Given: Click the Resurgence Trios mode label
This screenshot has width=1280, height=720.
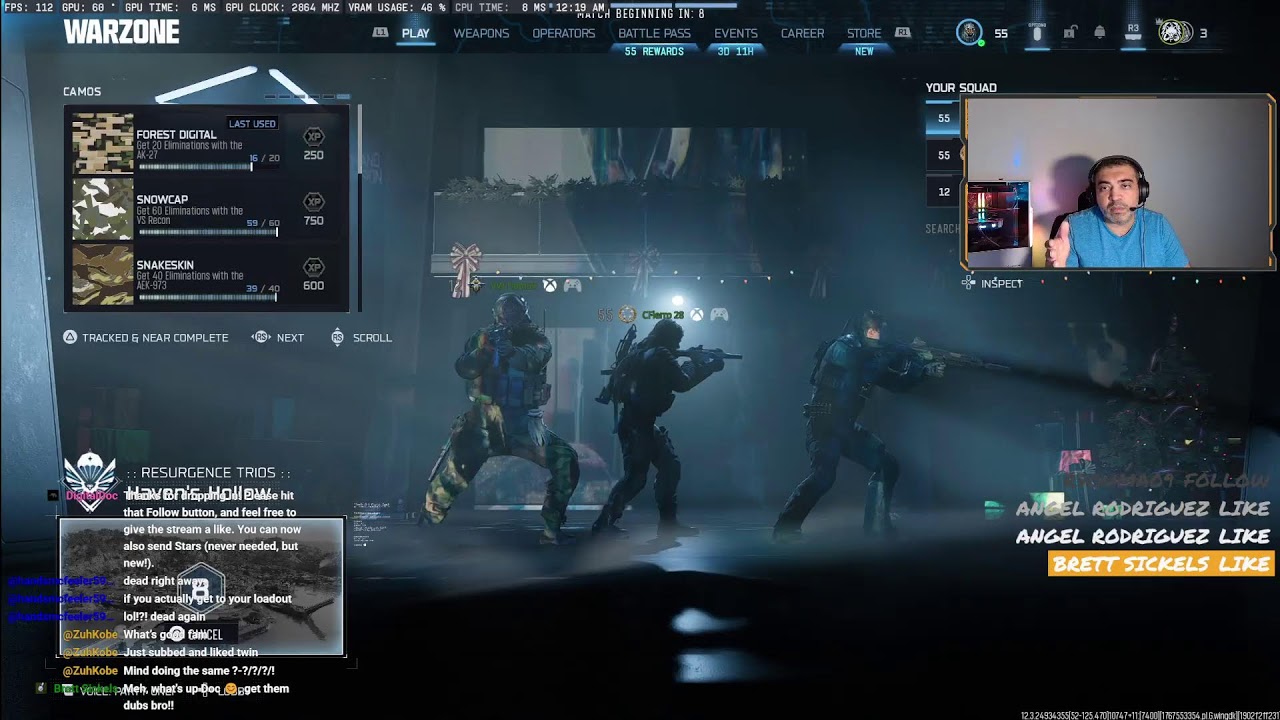Looking at the screenshot, I should (208, 473).
